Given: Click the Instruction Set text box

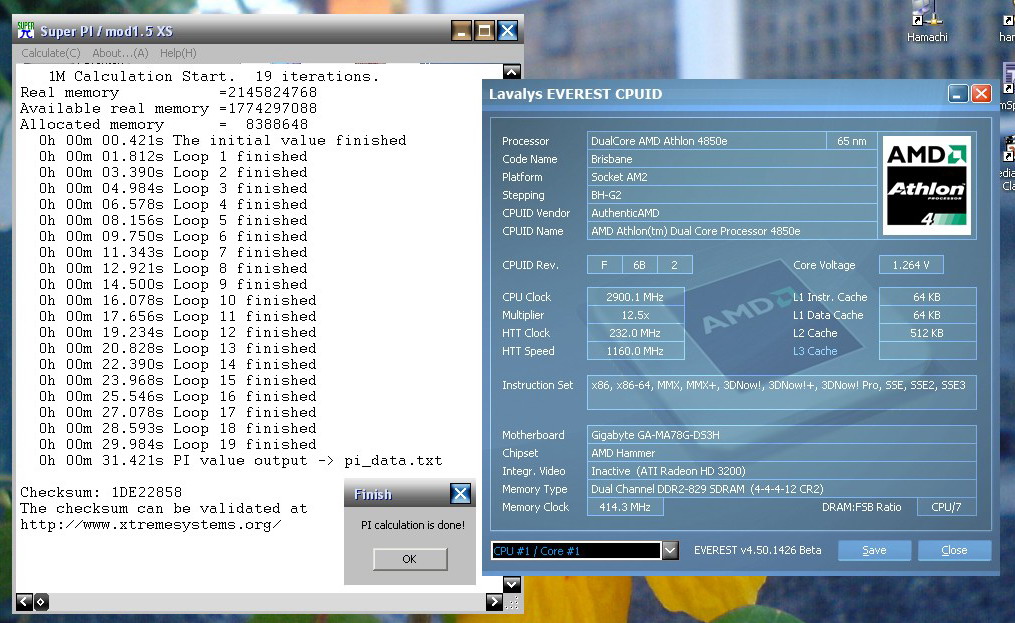Looking at the screenshot, I should tap(781, 392).
